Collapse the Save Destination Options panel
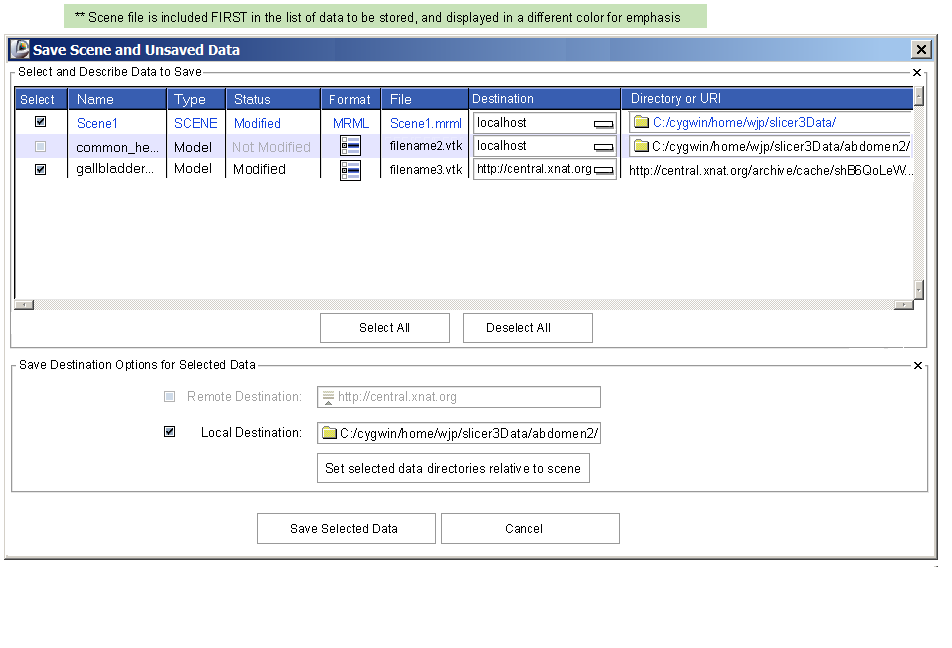The image size is (952, 648). coord(917,366)
